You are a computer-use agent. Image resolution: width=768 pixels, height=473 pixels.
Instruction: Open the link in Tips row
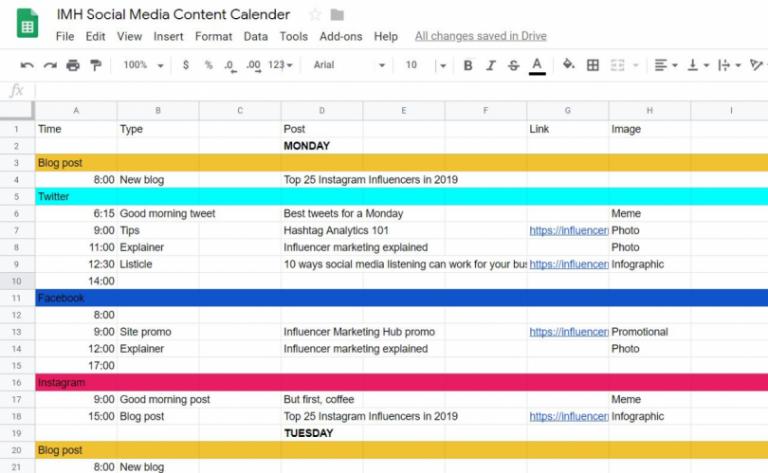click(x=569, y=230)
